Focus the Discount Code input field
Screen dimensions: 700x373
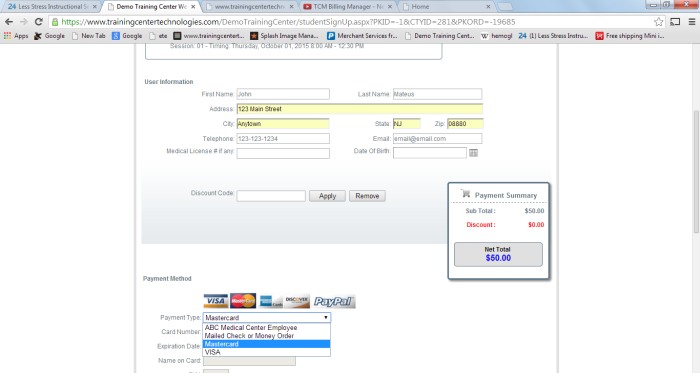(x=271, y=196)
